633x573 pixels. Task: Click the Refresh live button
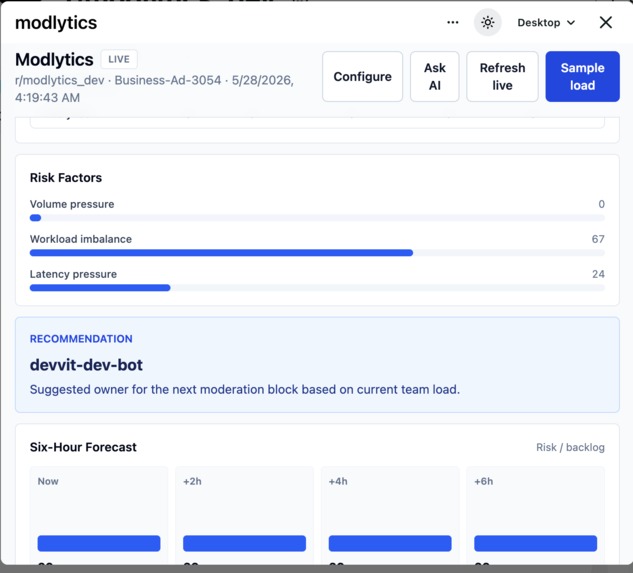click(502, 76)
